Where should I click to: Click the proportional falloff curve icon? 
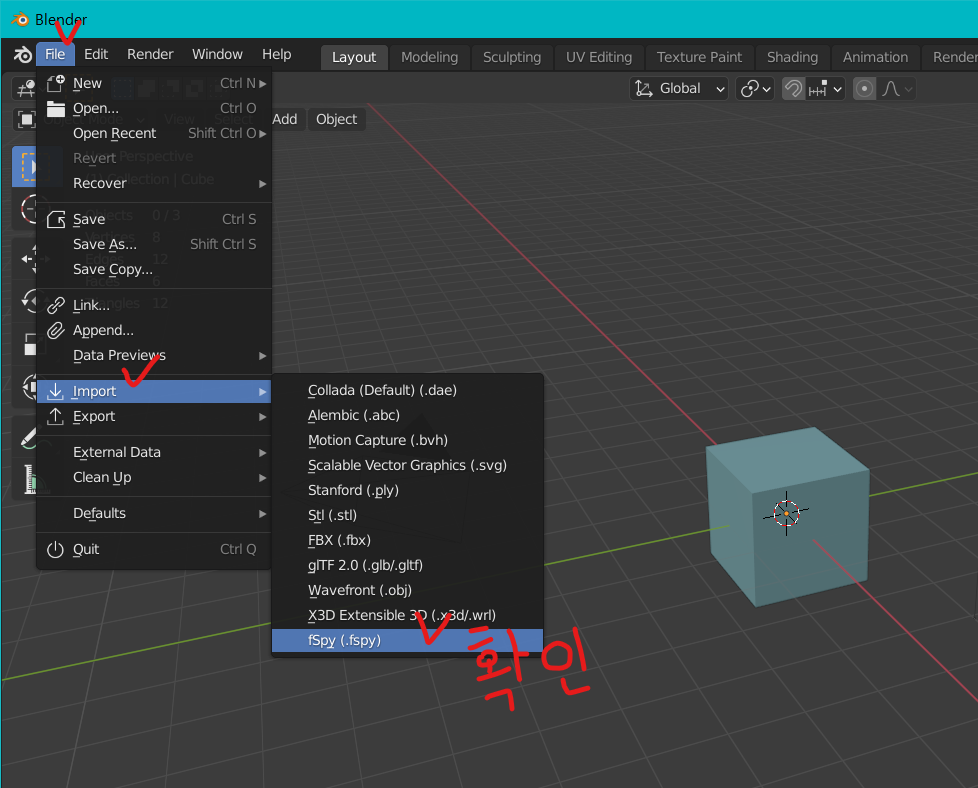(891, 89)
